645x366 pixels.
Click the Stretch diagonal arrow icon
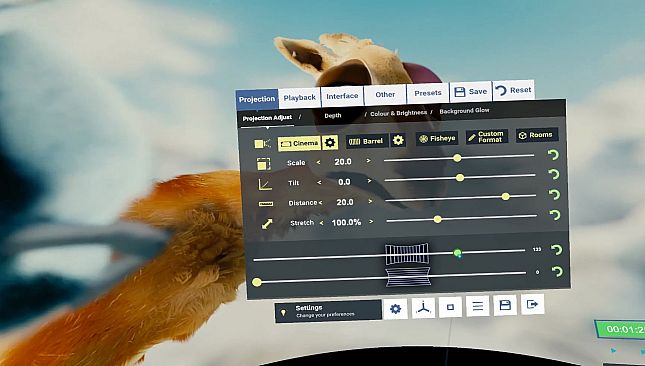pos(267,224)
